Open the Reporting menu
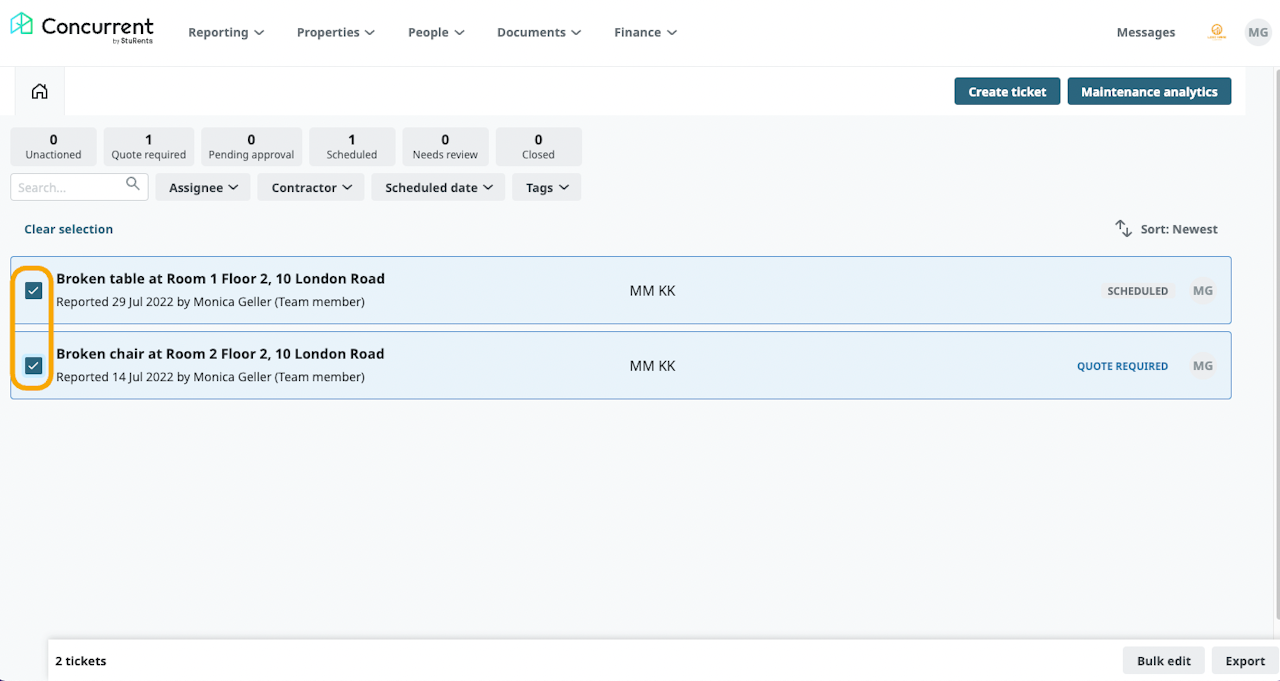Image resolution: width=1280 pixels, height=681 pixels. pyautogui.click(x=226, y=33)
